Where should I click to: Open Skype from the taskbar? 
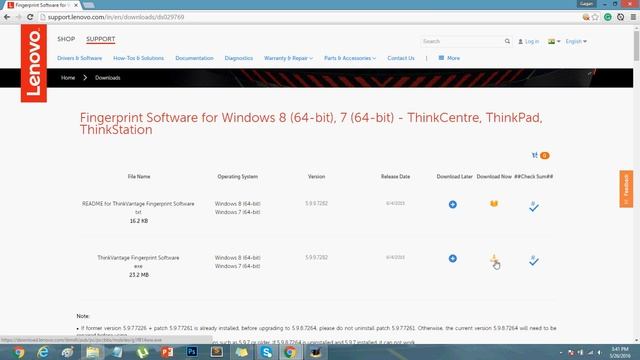click(266, 352)
